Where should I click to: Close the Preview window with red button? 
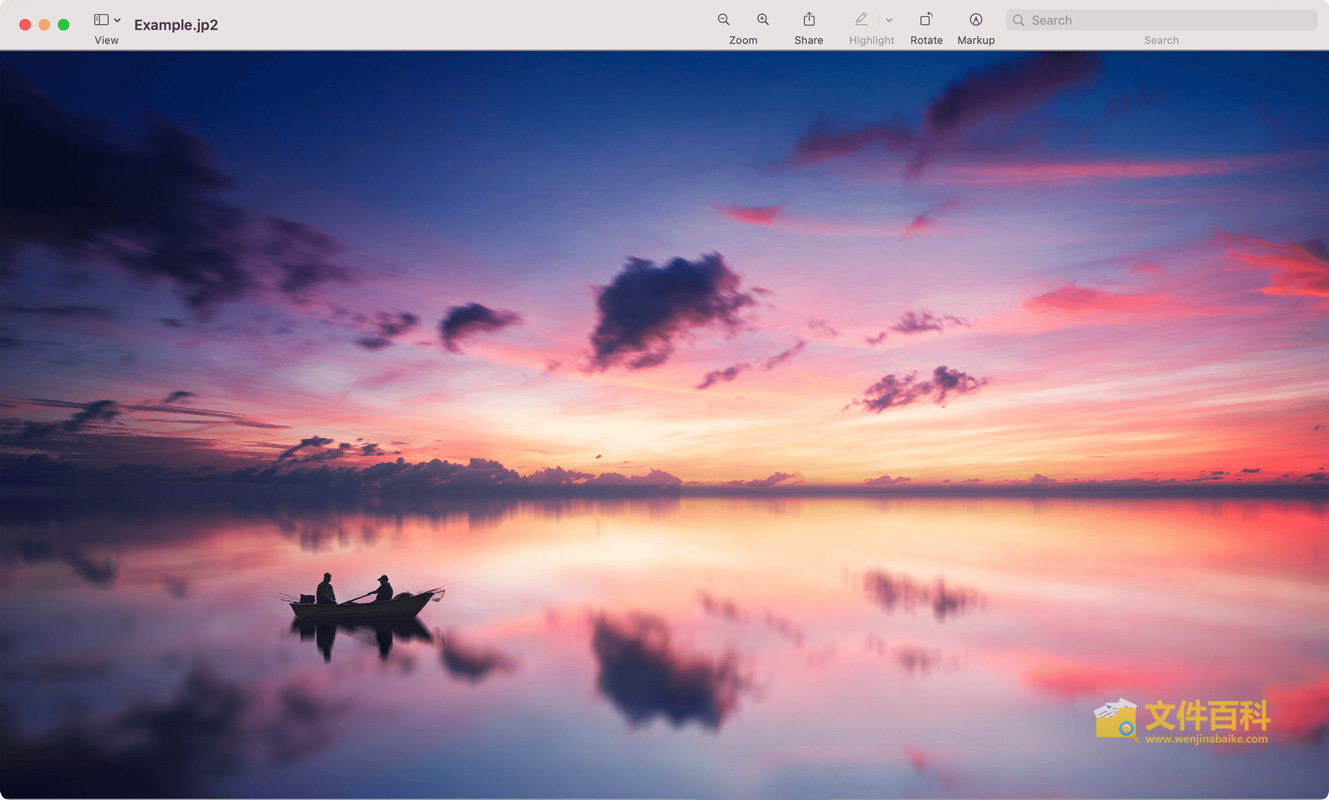point(25,25)
